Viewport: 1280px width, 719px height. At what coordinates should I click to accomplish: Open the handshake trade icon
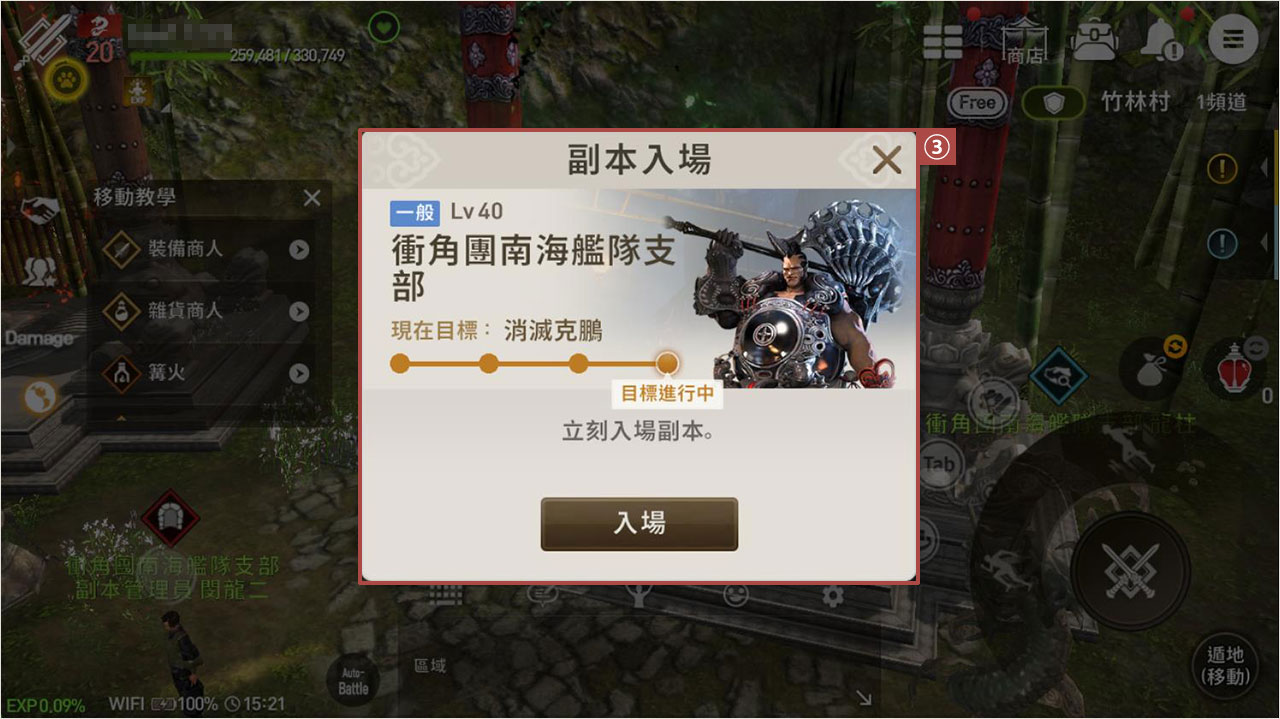[x=41, y=210]
